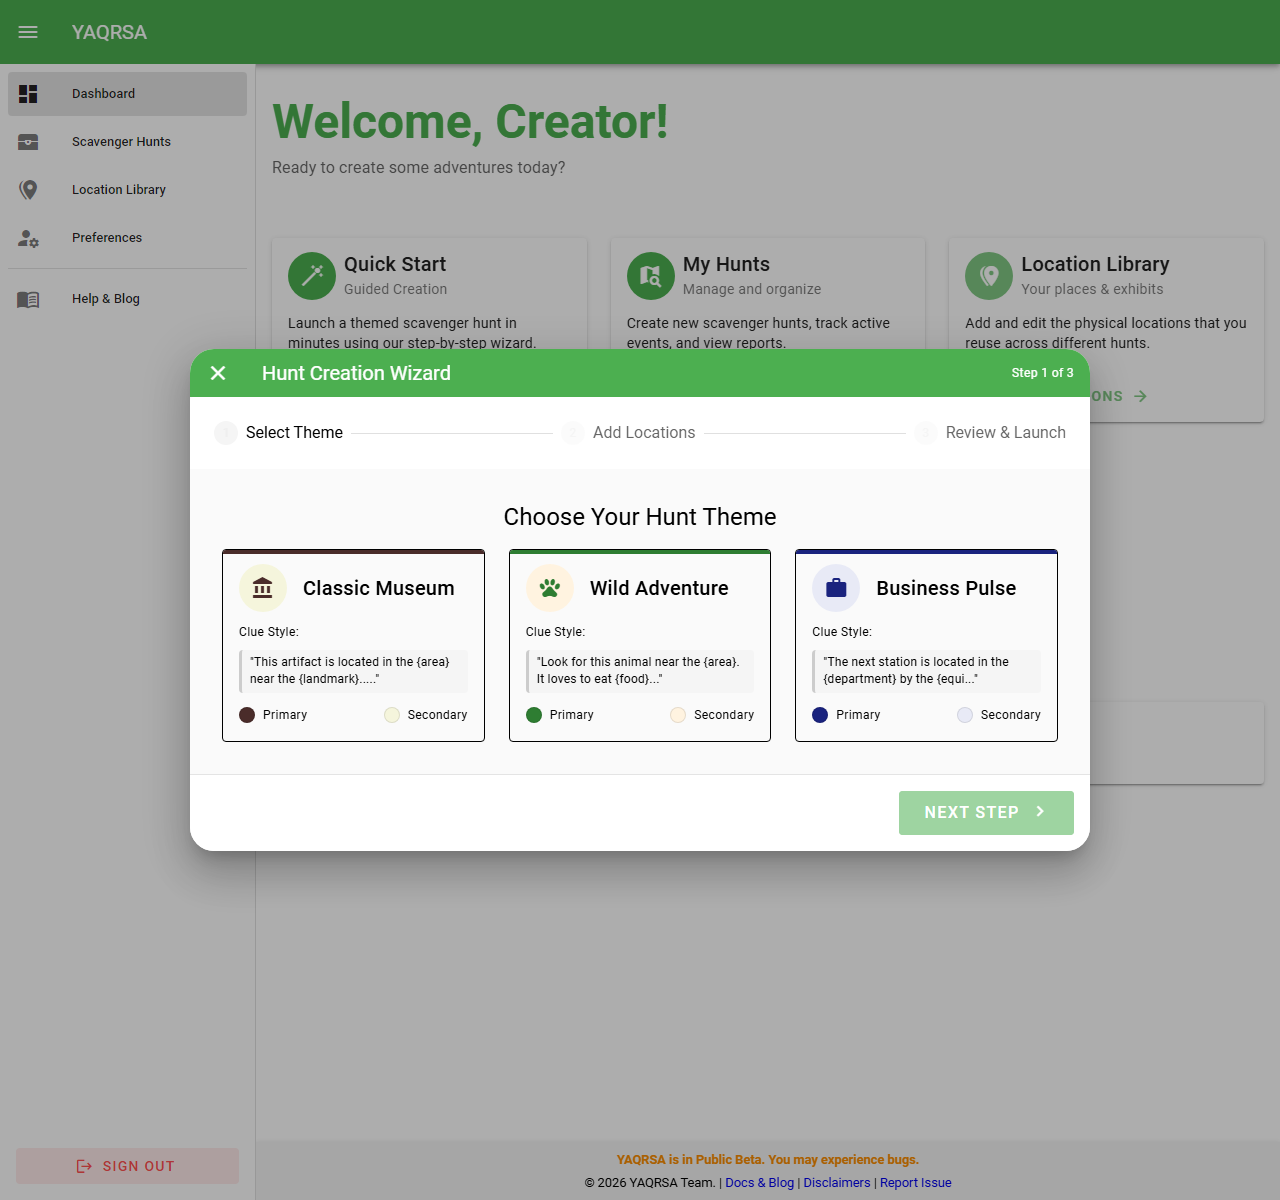Click the Preferences user-gear icon

click(x=28, y=238)
